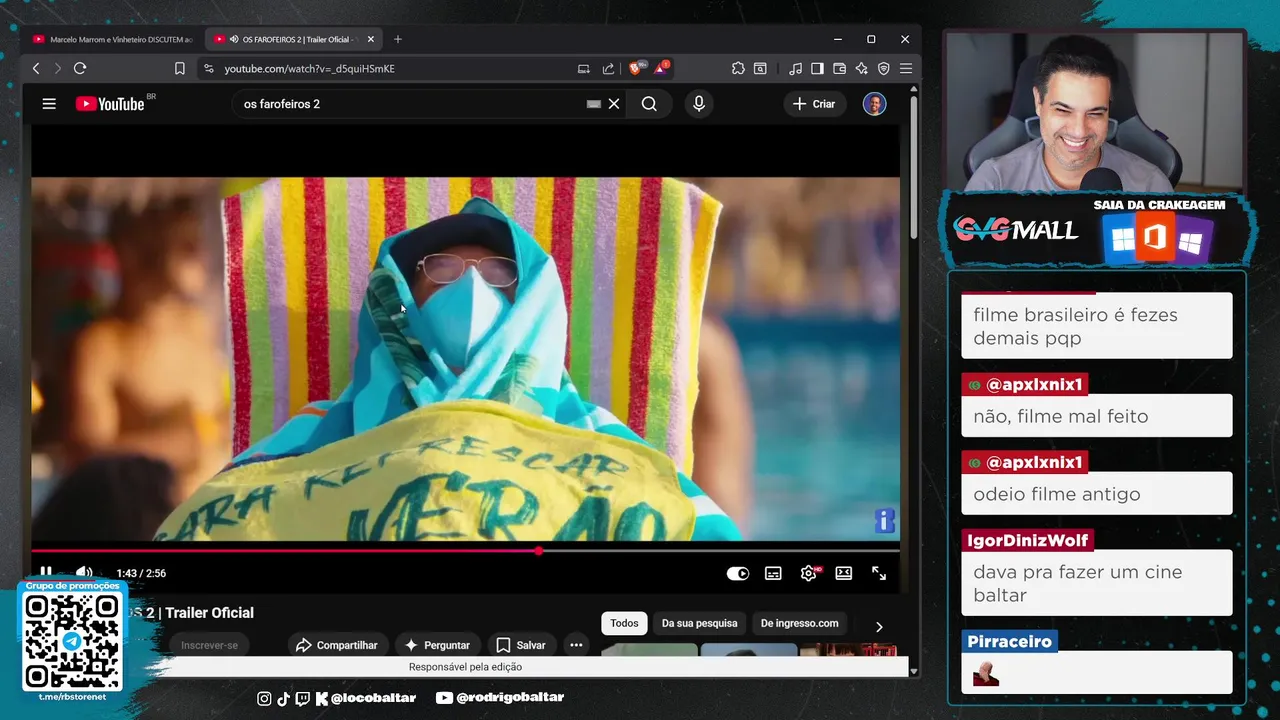The height and width of the screenshot is (720, 1280).
Task: View site settings icon beside the URL
Action: coord(208,68)
